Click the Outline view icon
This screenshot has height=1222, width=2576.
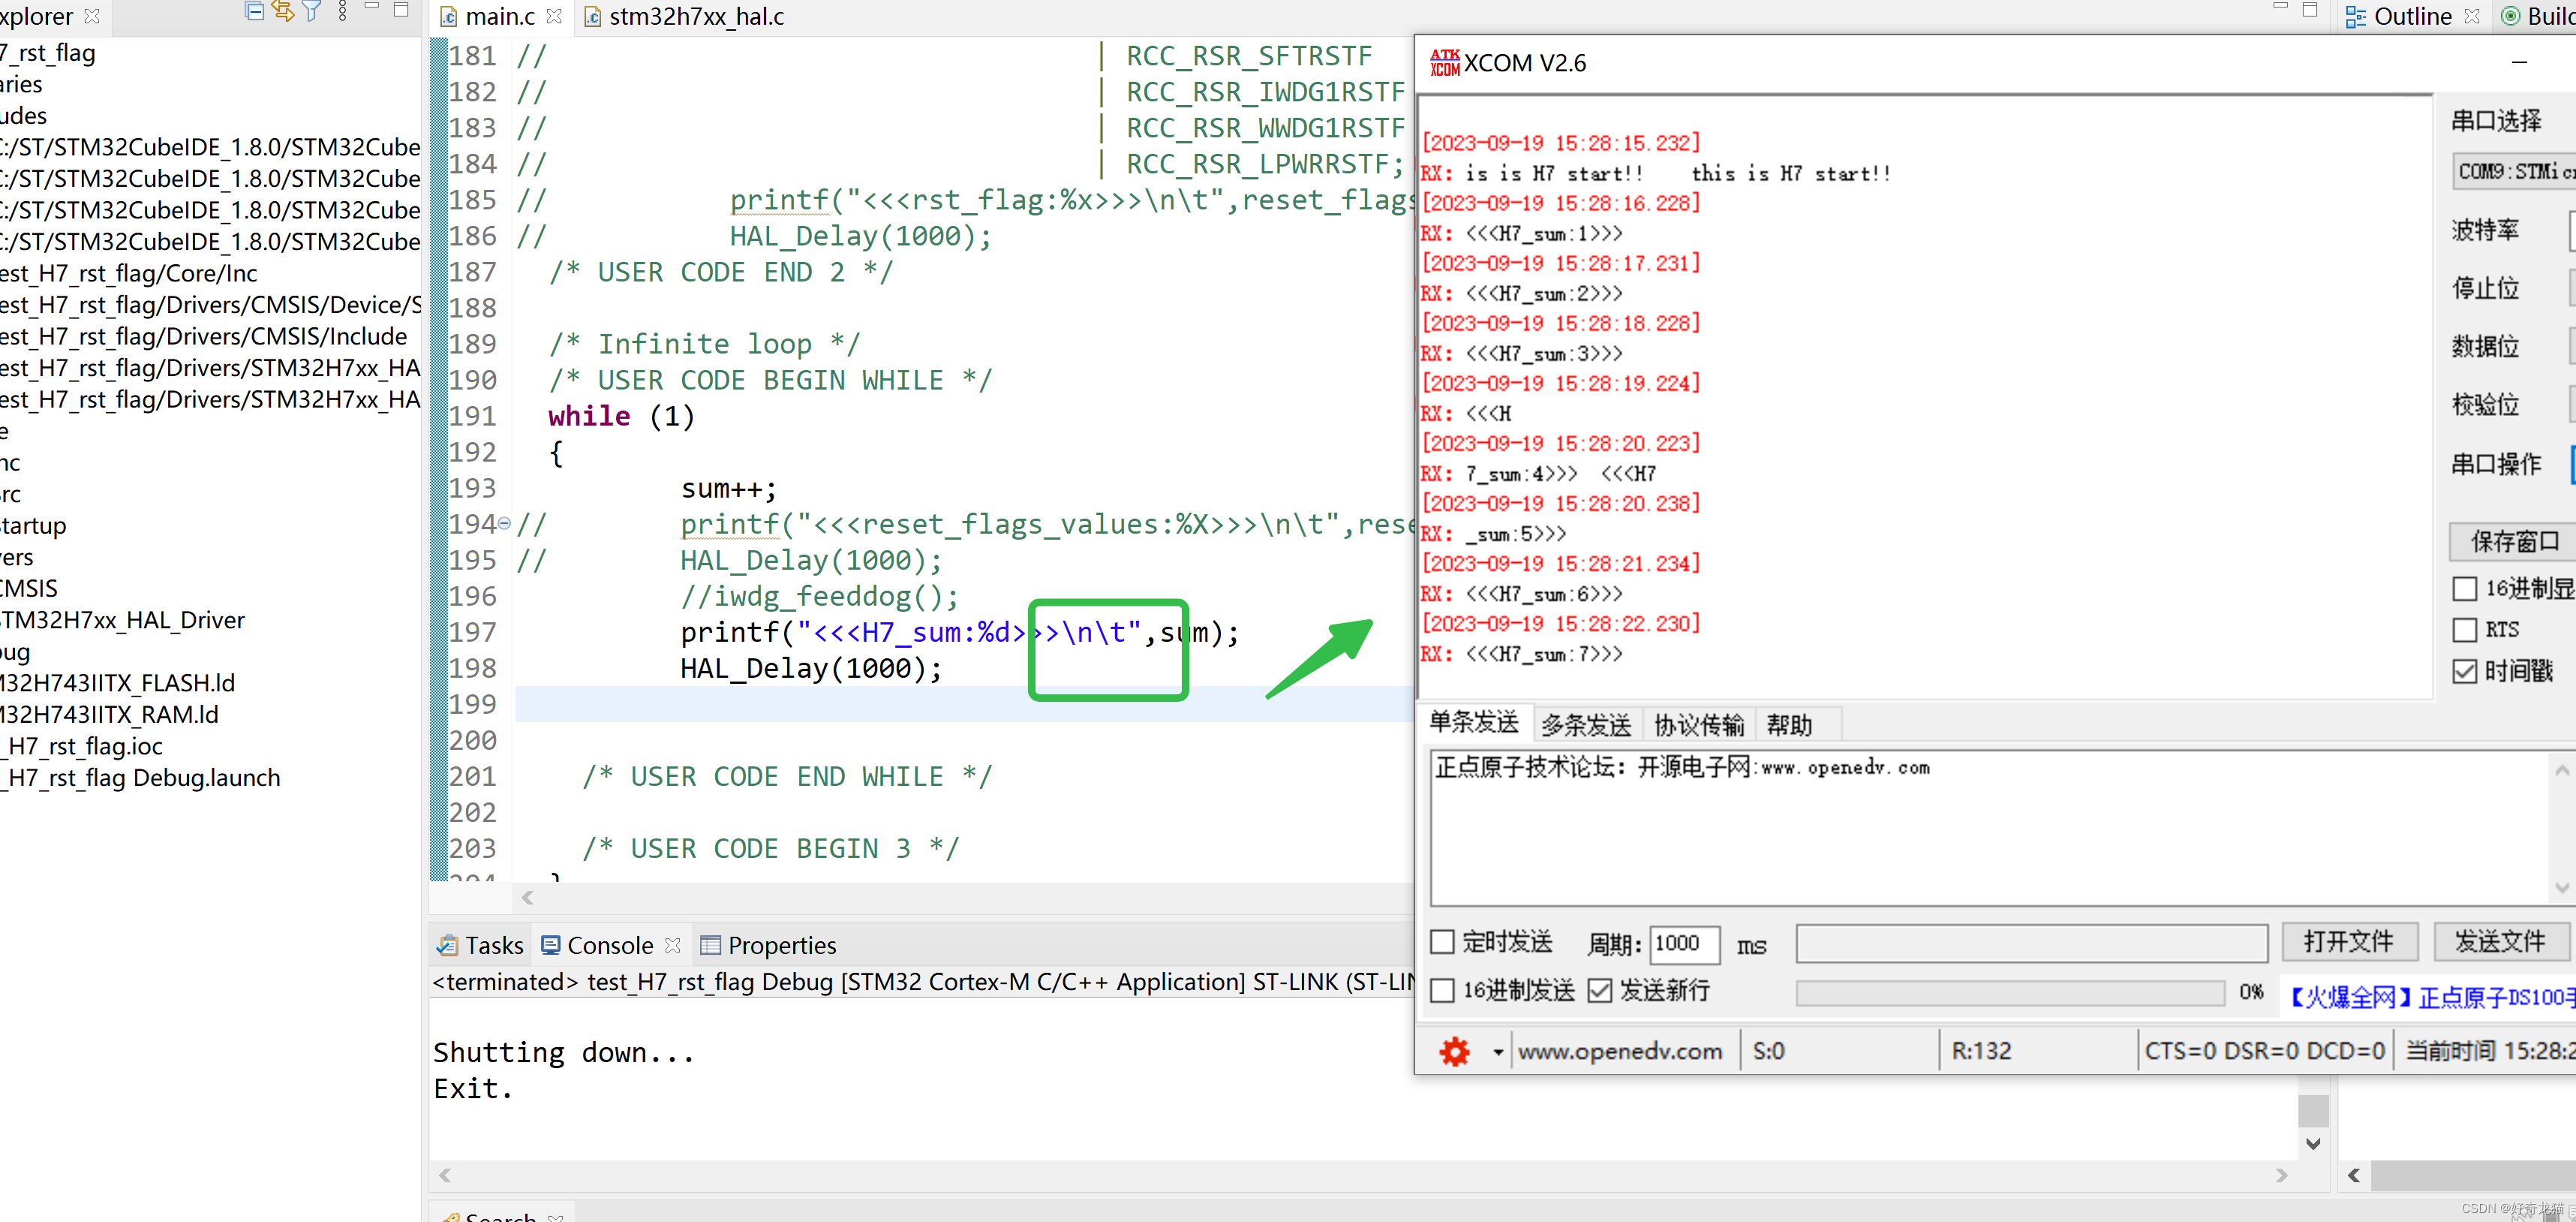coord(2356,17)
